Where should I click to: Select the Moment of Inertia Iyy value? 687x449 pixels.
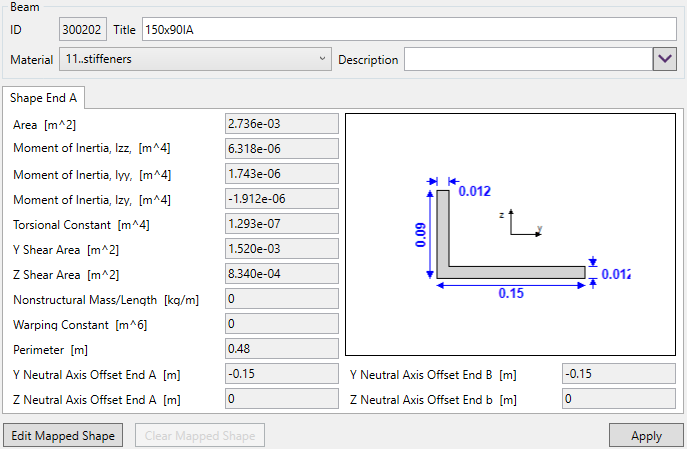[x=281, y=174]
